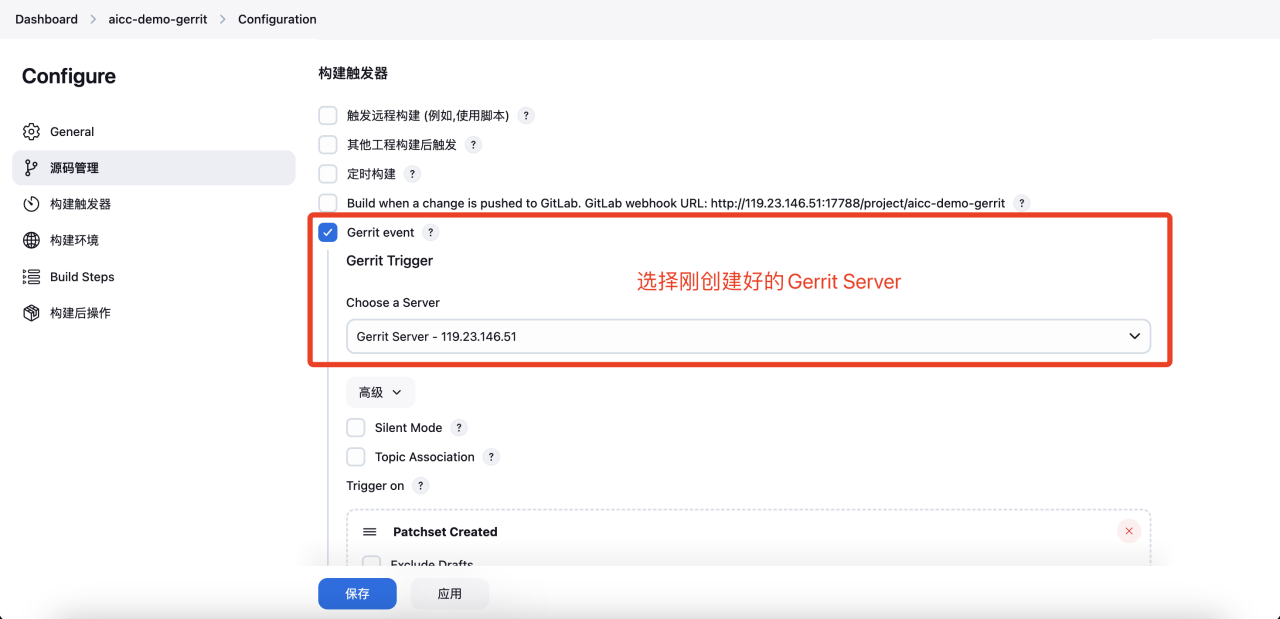
Task: Remove the Patchset Created trigger
Action: point(1129,531)
